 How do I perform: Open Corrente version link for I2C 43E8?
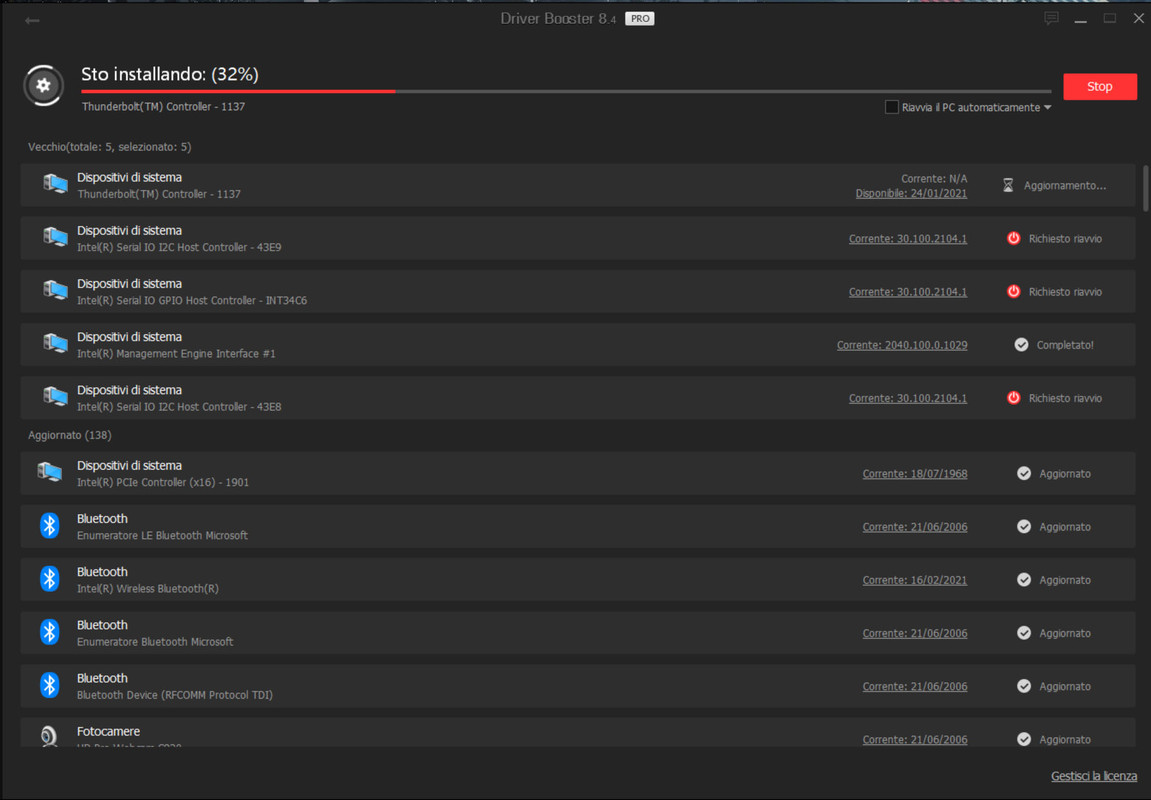point(907,399)
